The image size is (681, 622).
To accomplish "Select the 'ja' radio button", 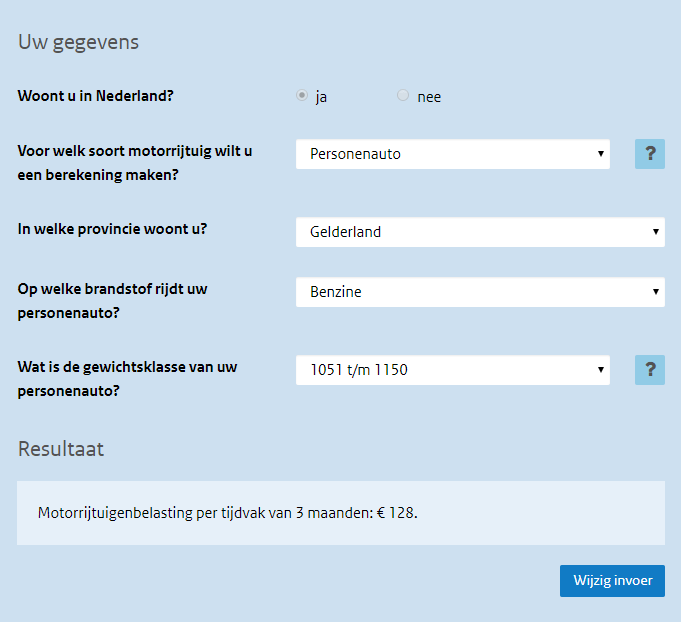I will 302,96.
